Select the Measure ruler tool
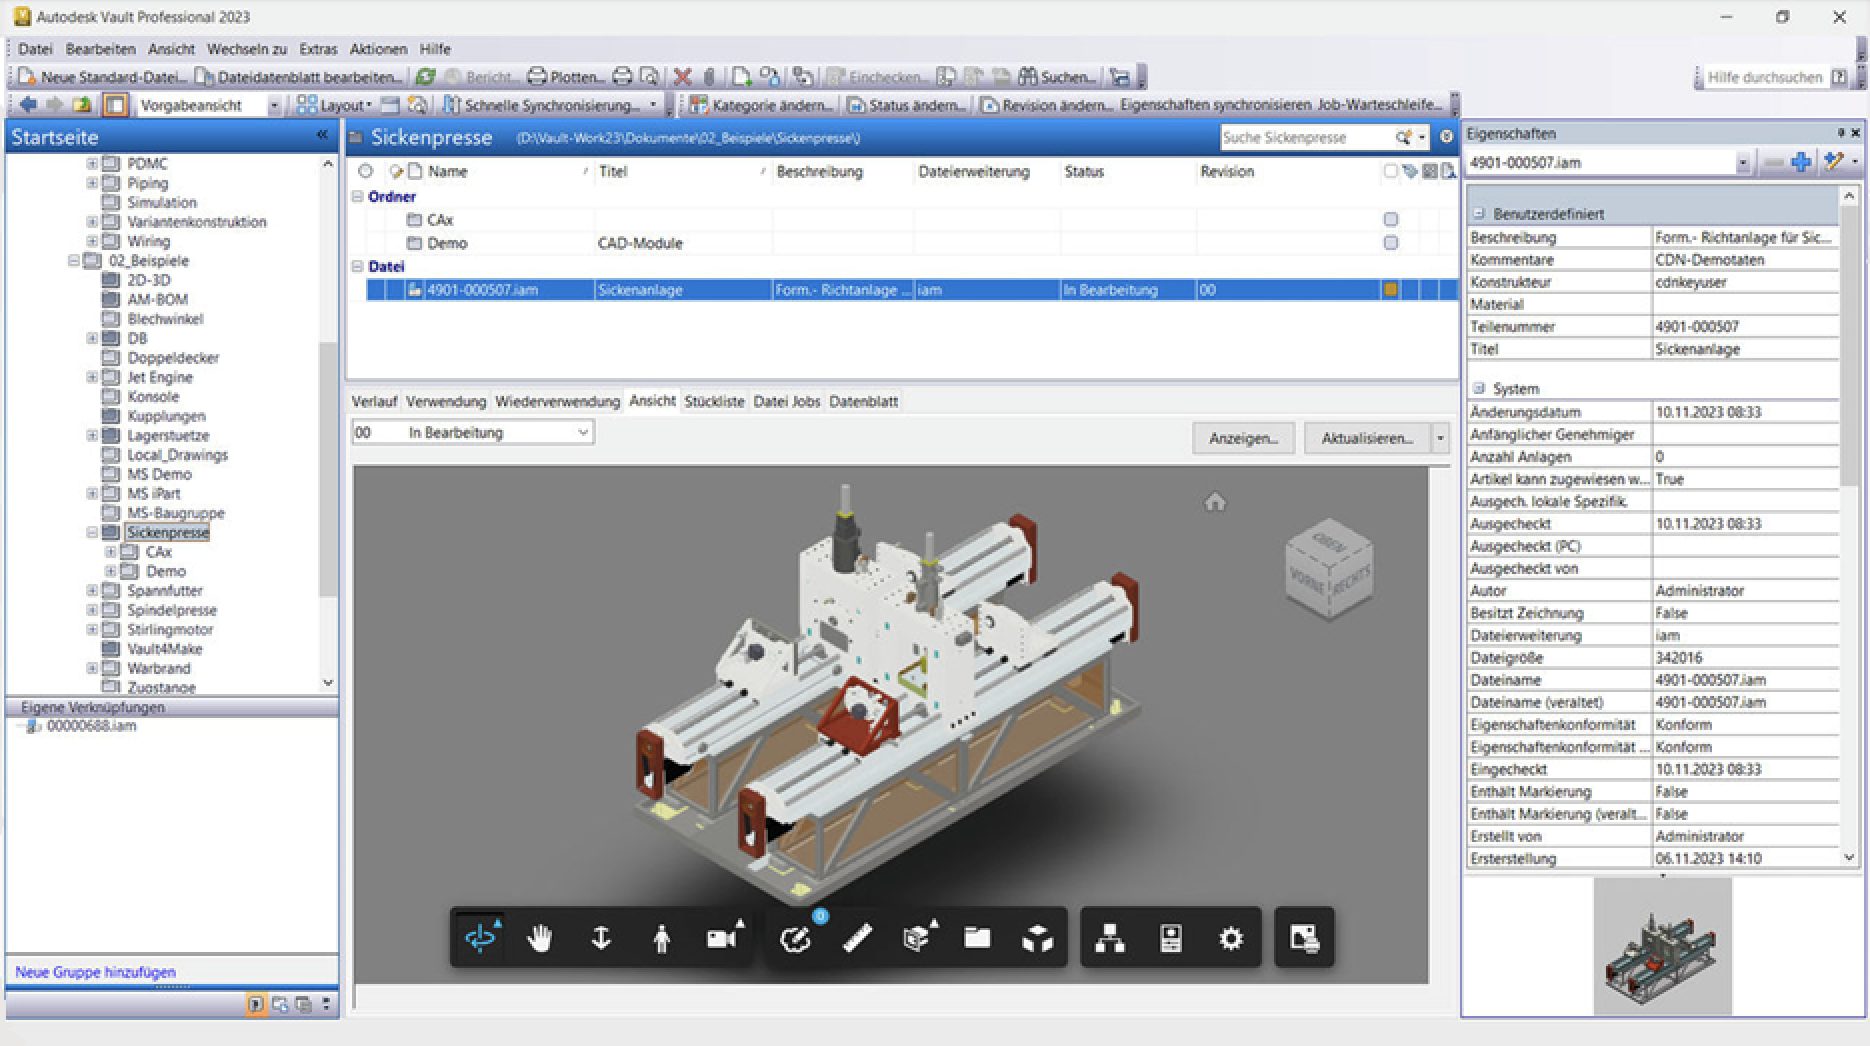This screenshot has width=1870, height=1046. pyautogui.click(x=857, y=938)
